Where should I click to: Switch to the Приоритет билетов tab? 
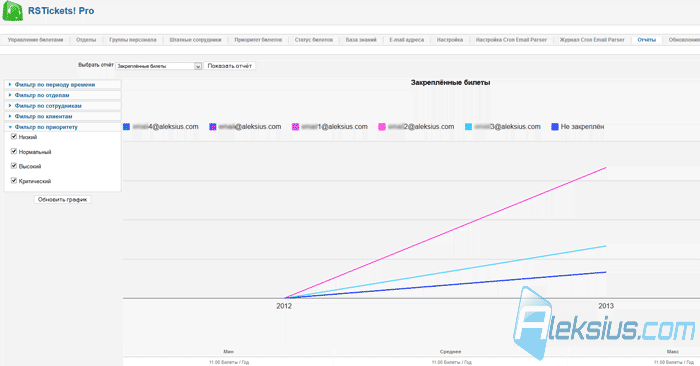coord(258,40)
